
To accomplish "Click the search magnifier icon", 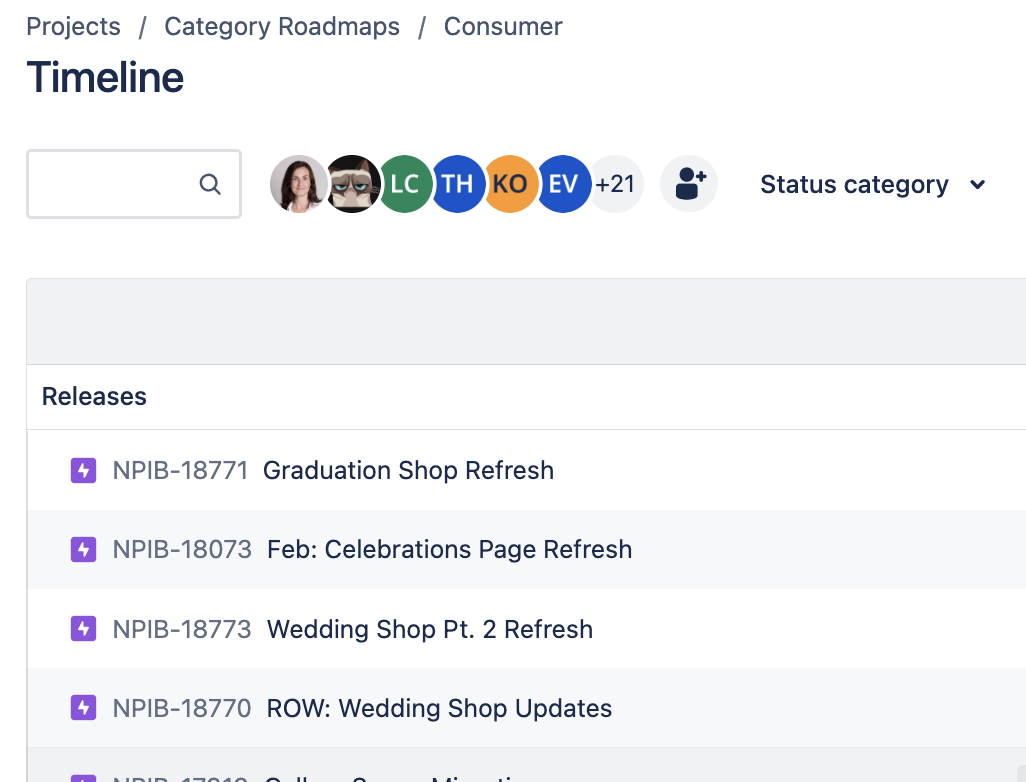I will pyautogui.click(x=210, y=184).
